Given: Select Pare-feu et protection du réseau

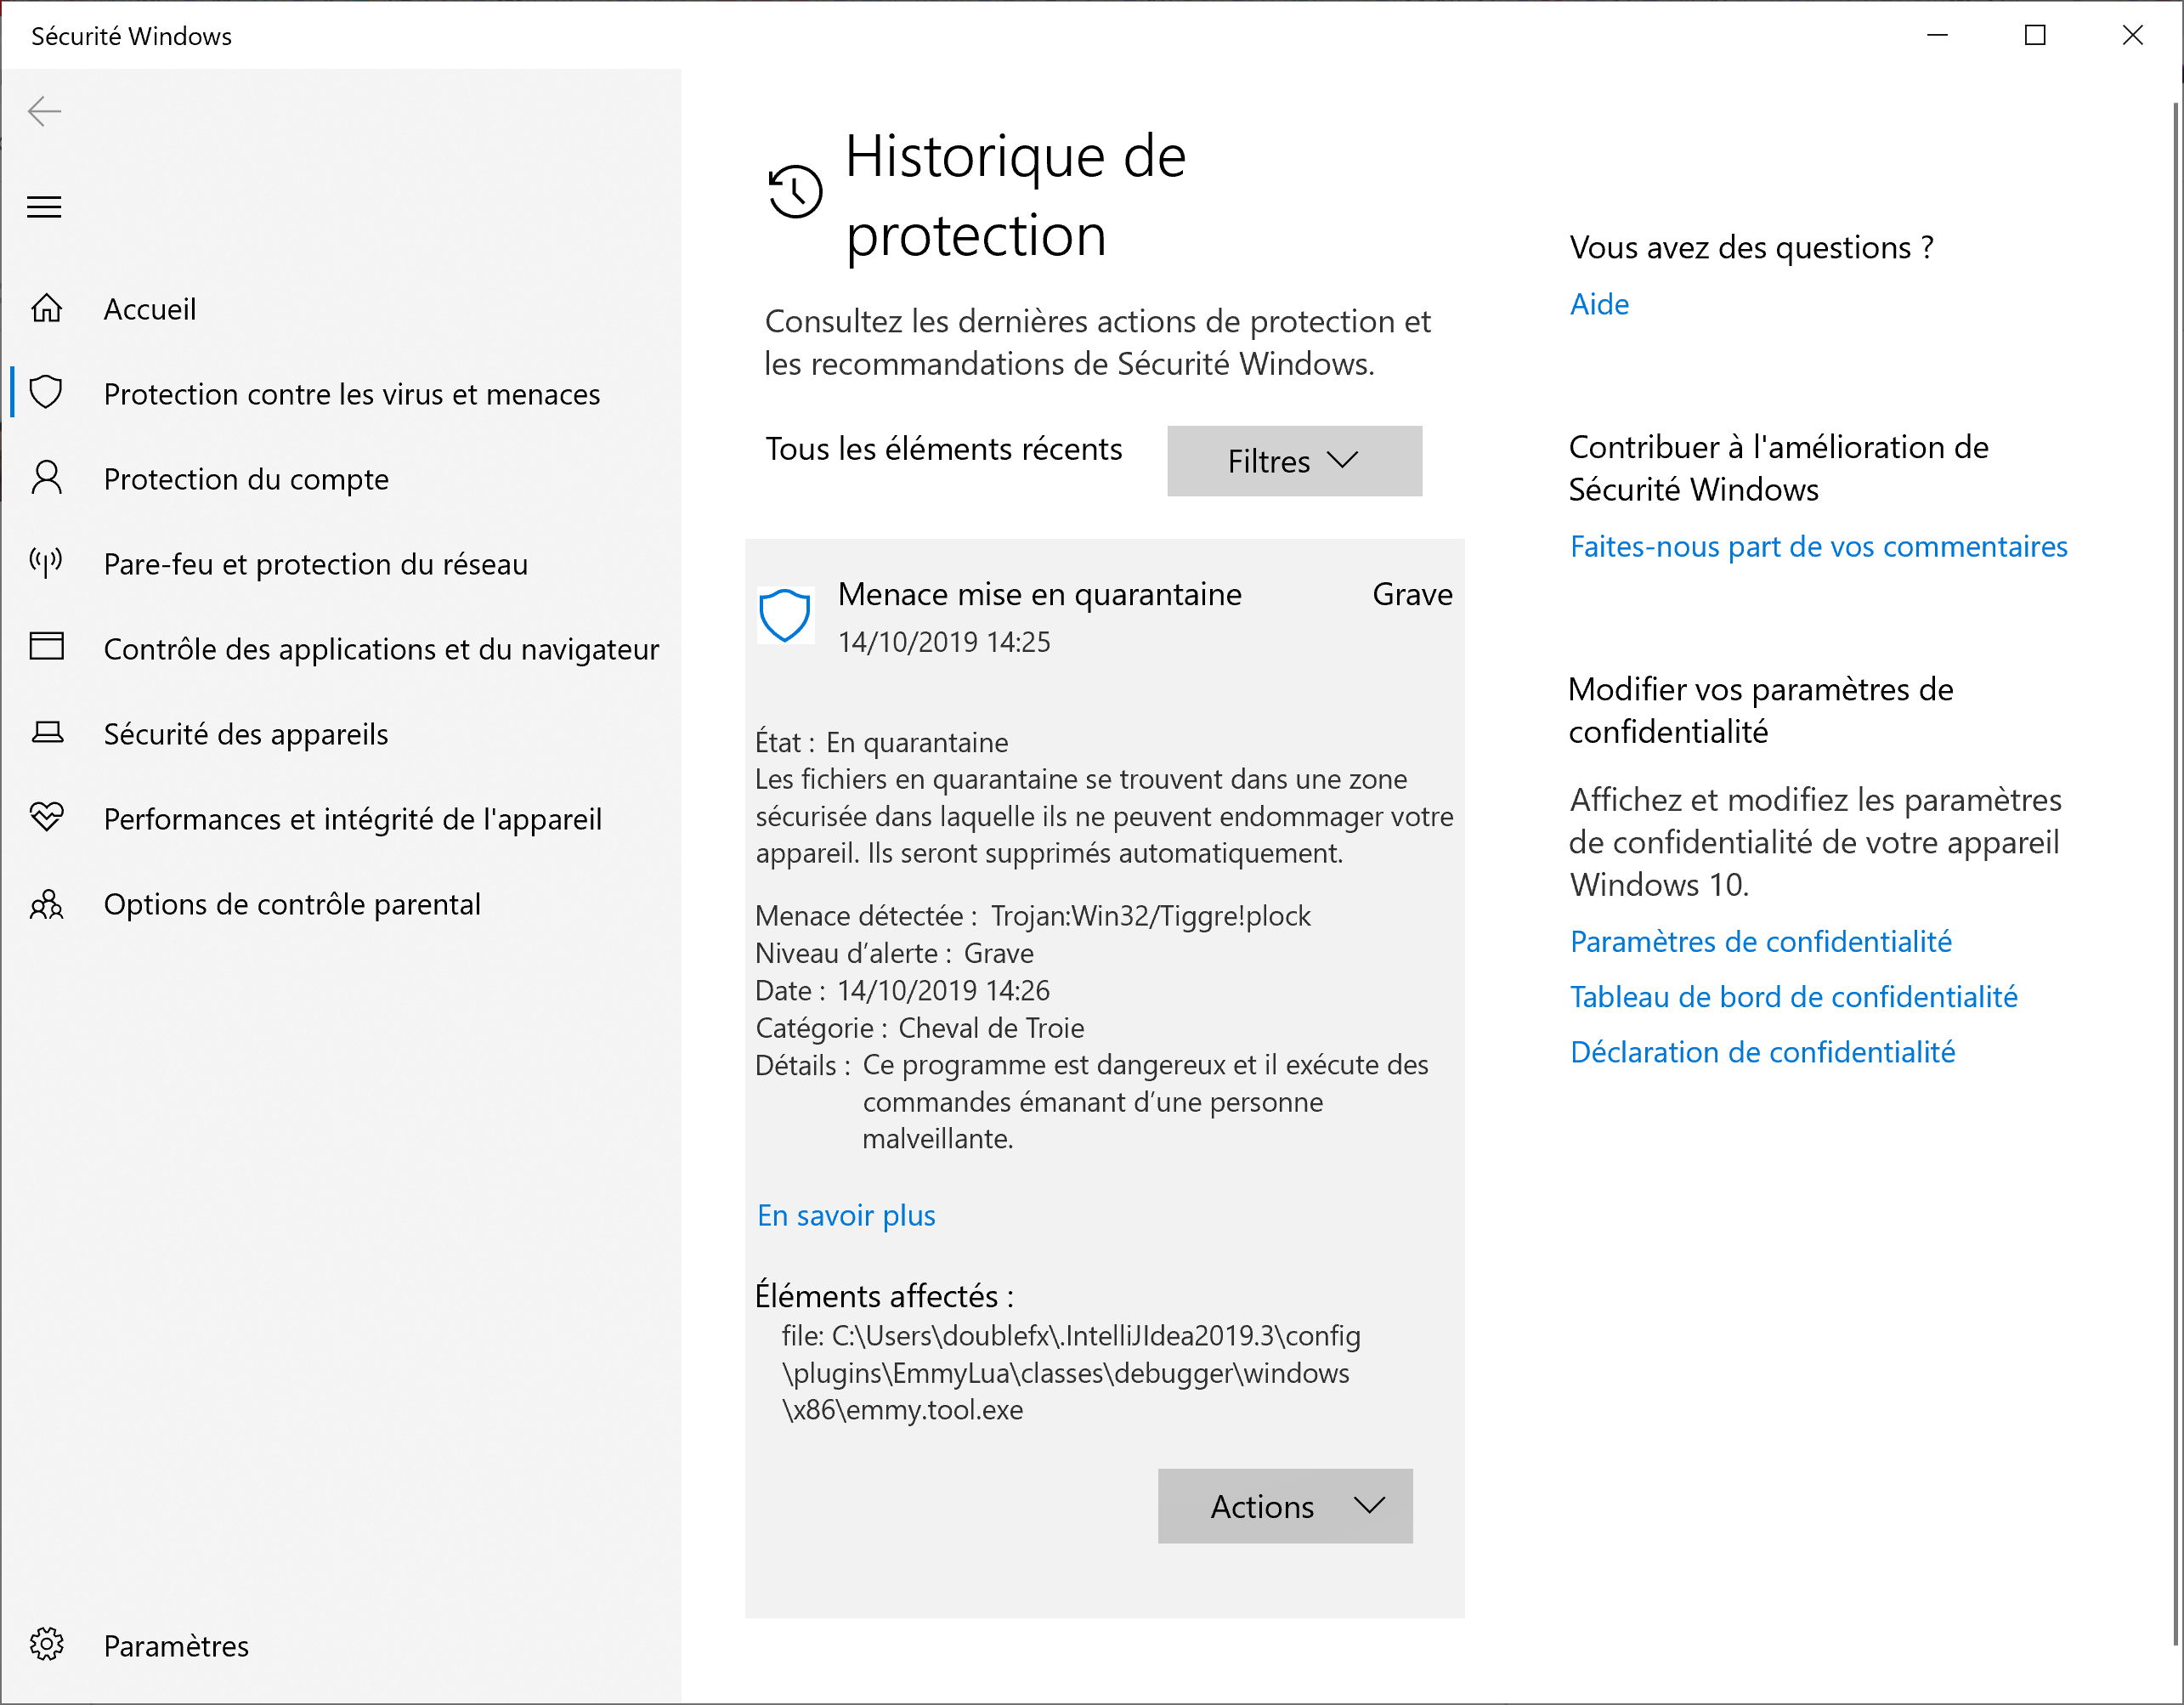Looking at the screenshot, I should click(x=315, y=564).
